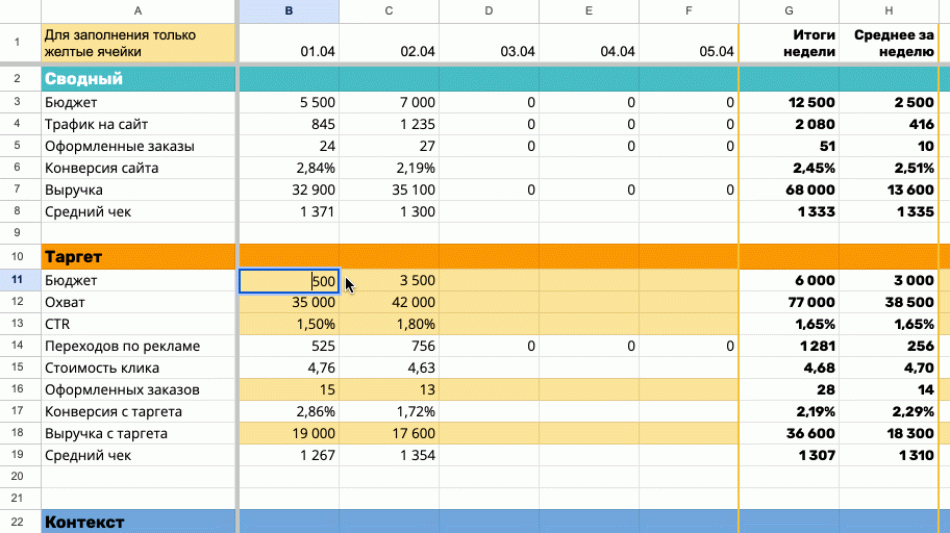Select column G header
950x533 pixels.
coord(788,11)
